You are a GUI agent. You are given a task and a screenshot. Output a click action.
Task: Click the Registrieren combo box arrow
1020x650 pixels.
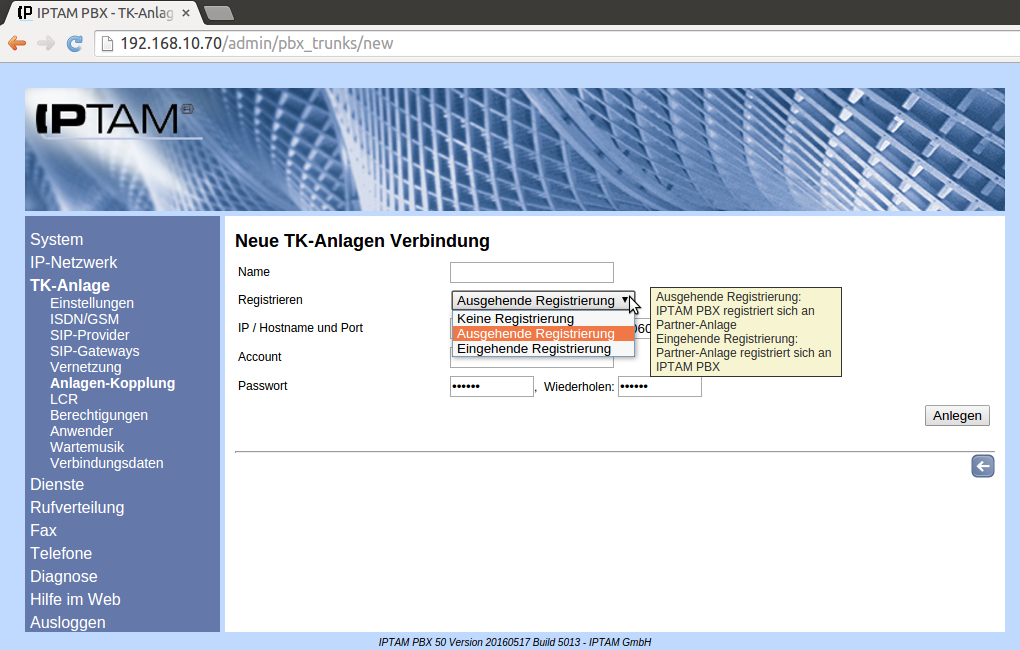pyautogui.click(x=624, y=300)
